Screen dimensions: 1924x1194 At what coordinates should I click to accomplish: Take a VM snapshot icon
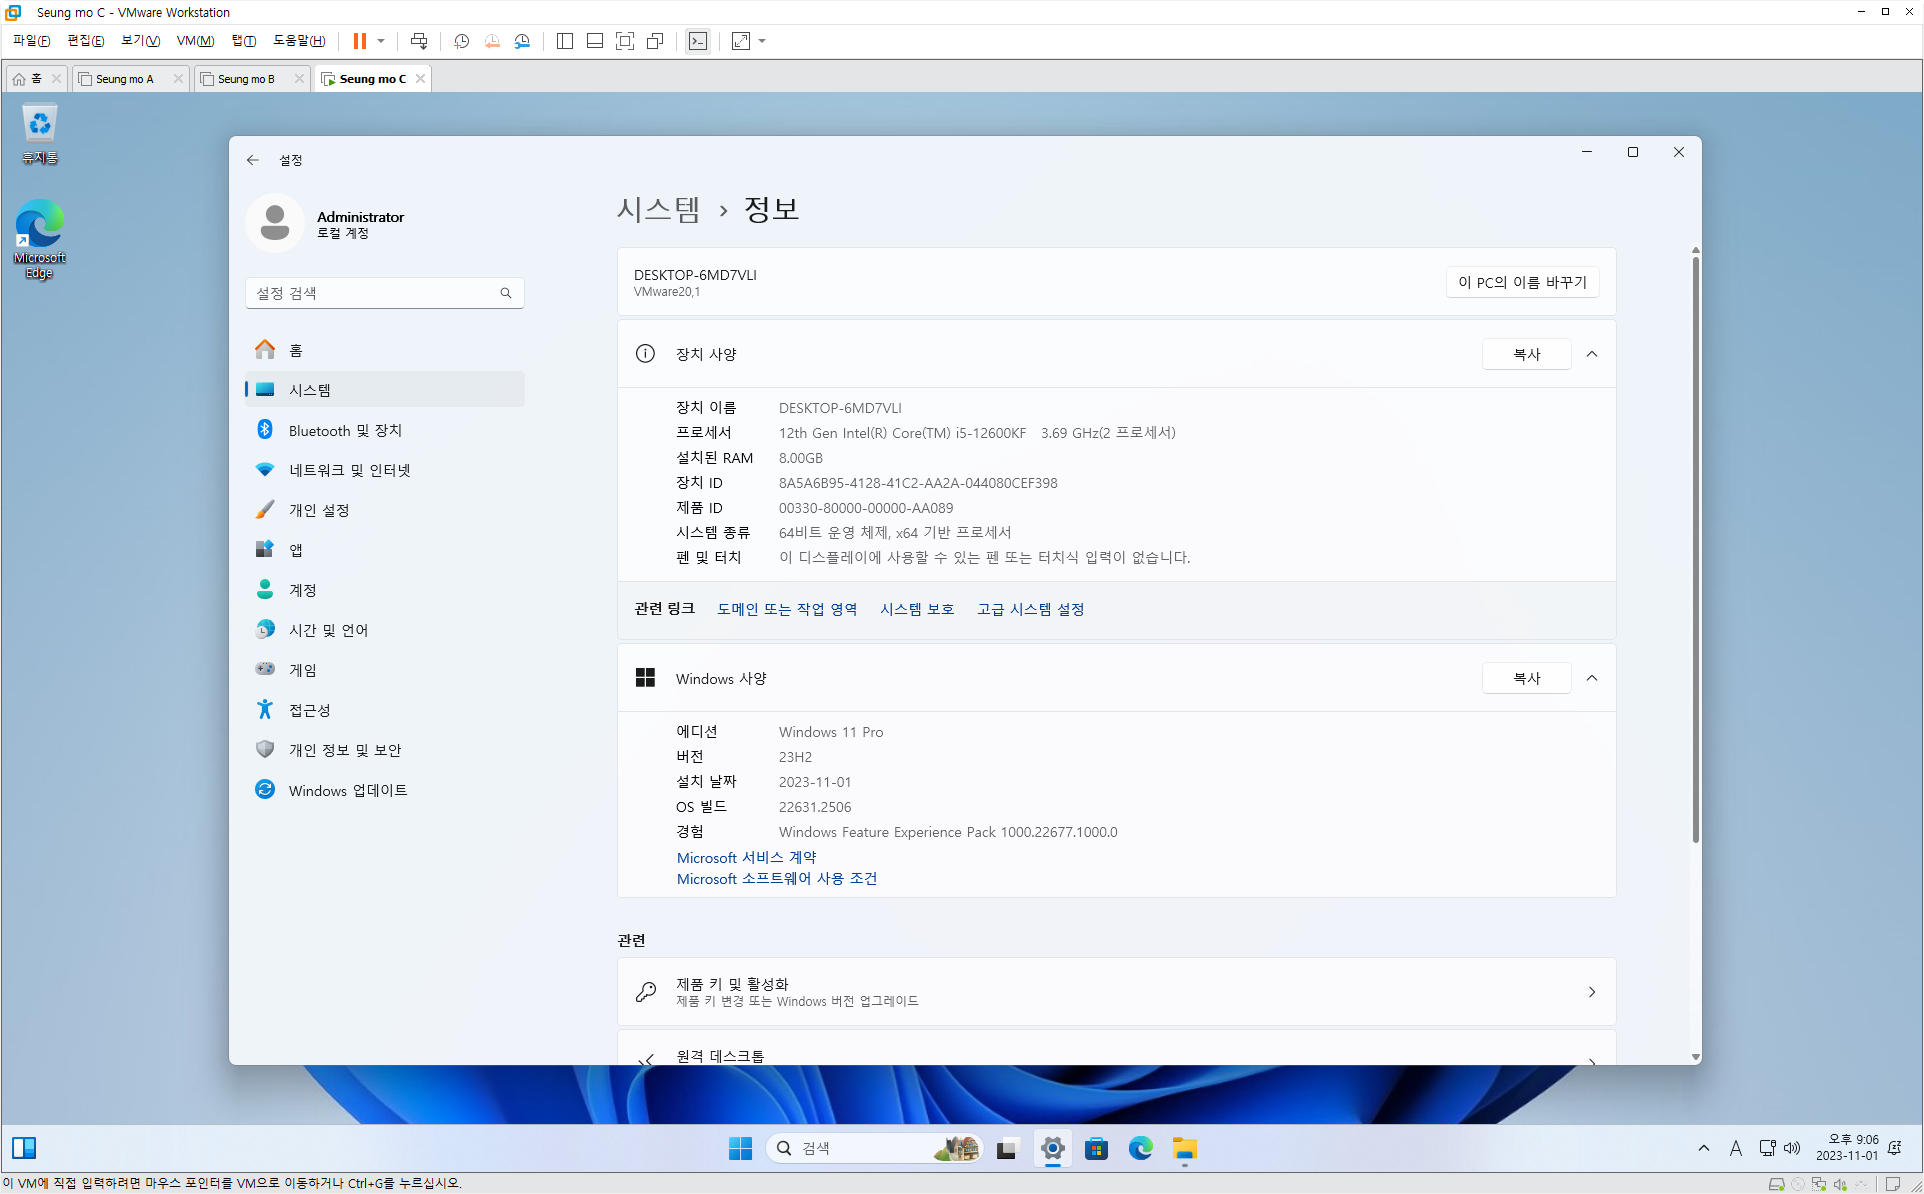461,41
